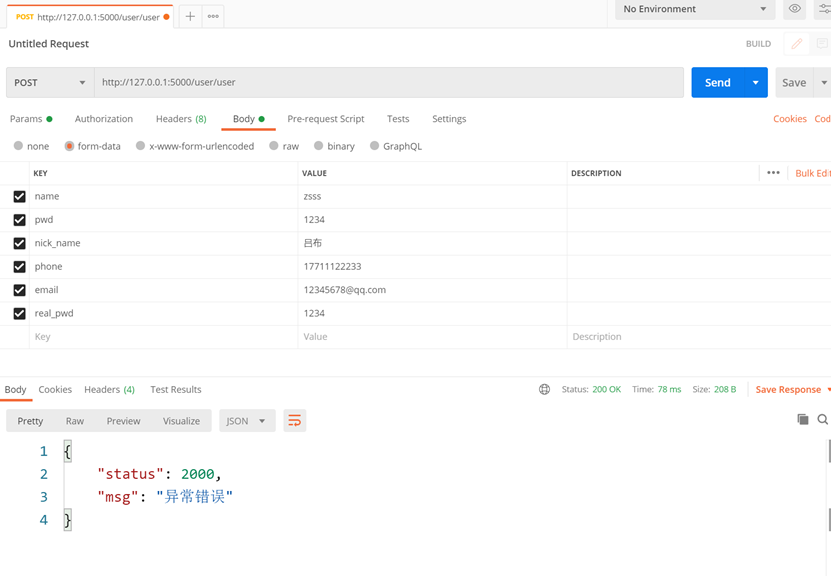Image resolution: width=831 pixels, height=576 pixels.
Task: Click the pencil edit icon near BUILD
Action: point(797,43)
